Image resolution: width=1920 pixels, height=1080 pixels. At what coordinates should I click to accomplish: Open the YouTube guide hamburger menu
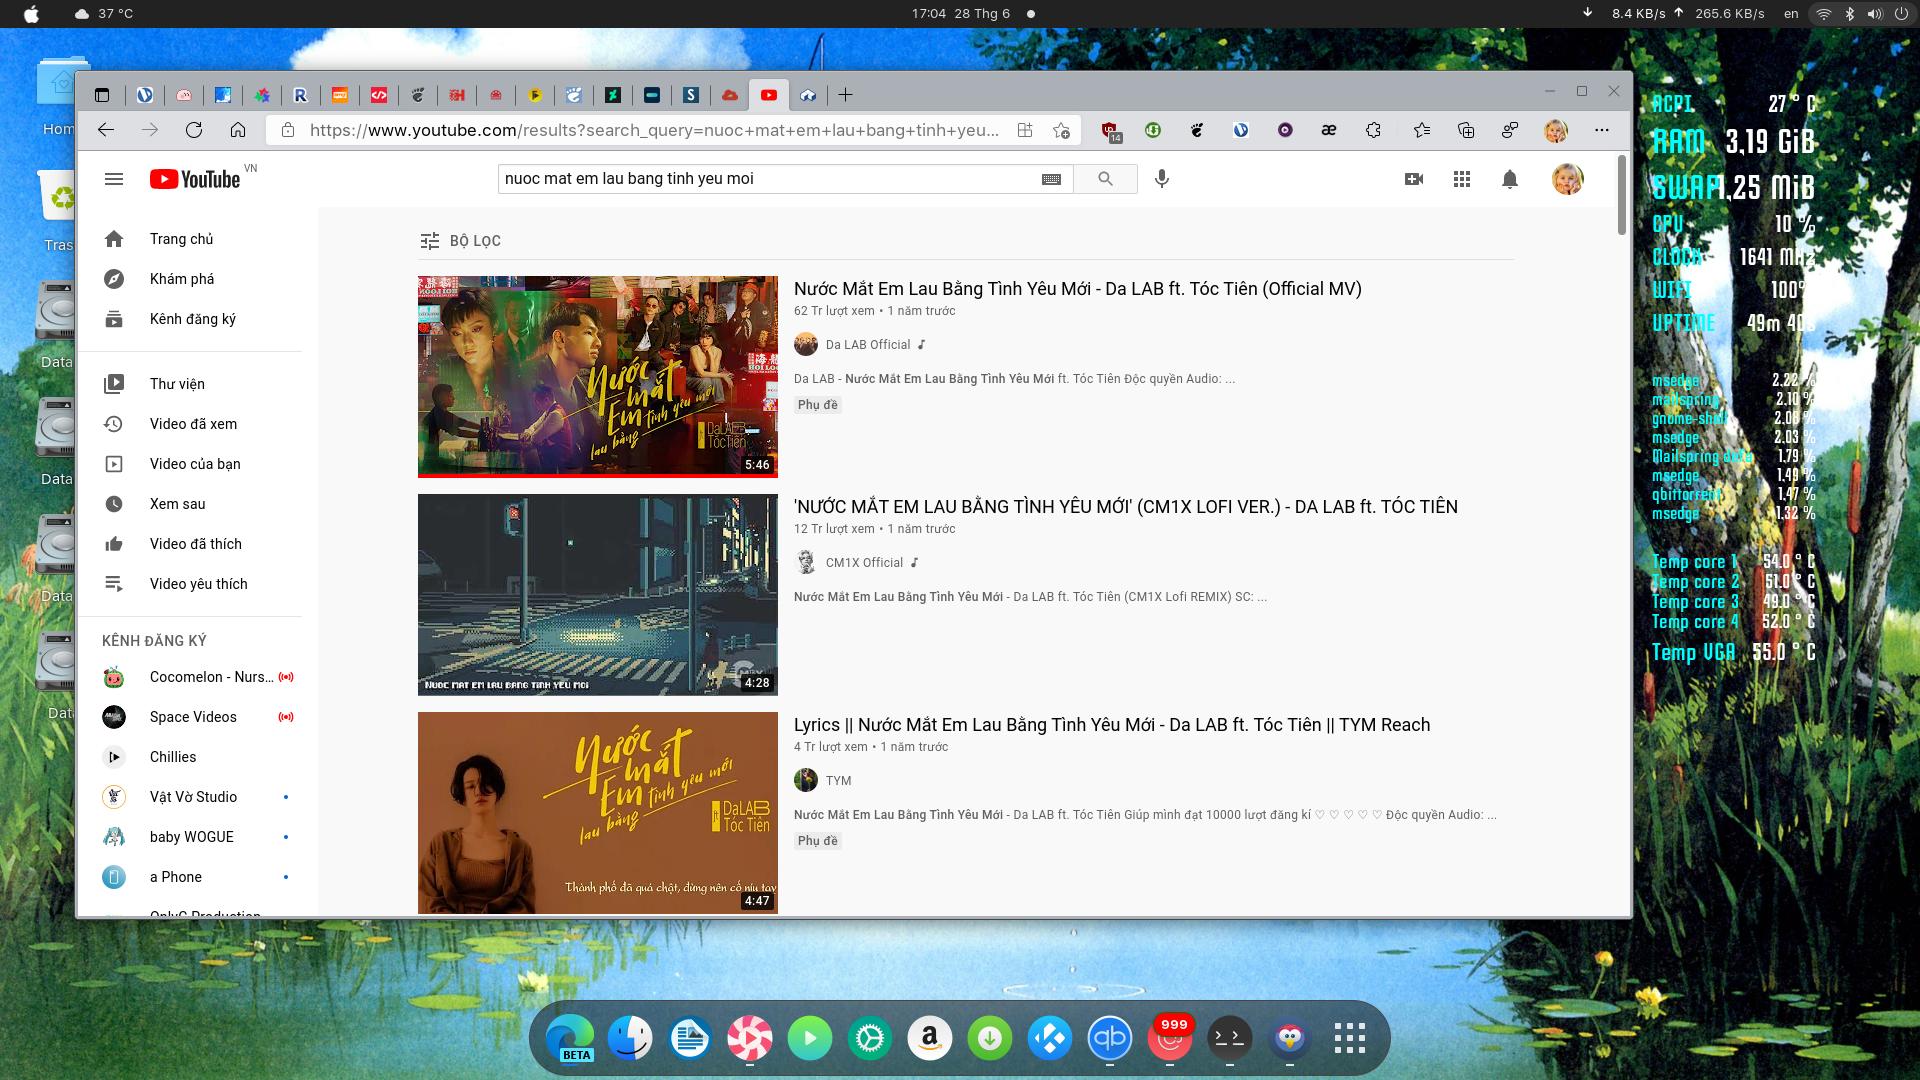(x=114, y=179)
